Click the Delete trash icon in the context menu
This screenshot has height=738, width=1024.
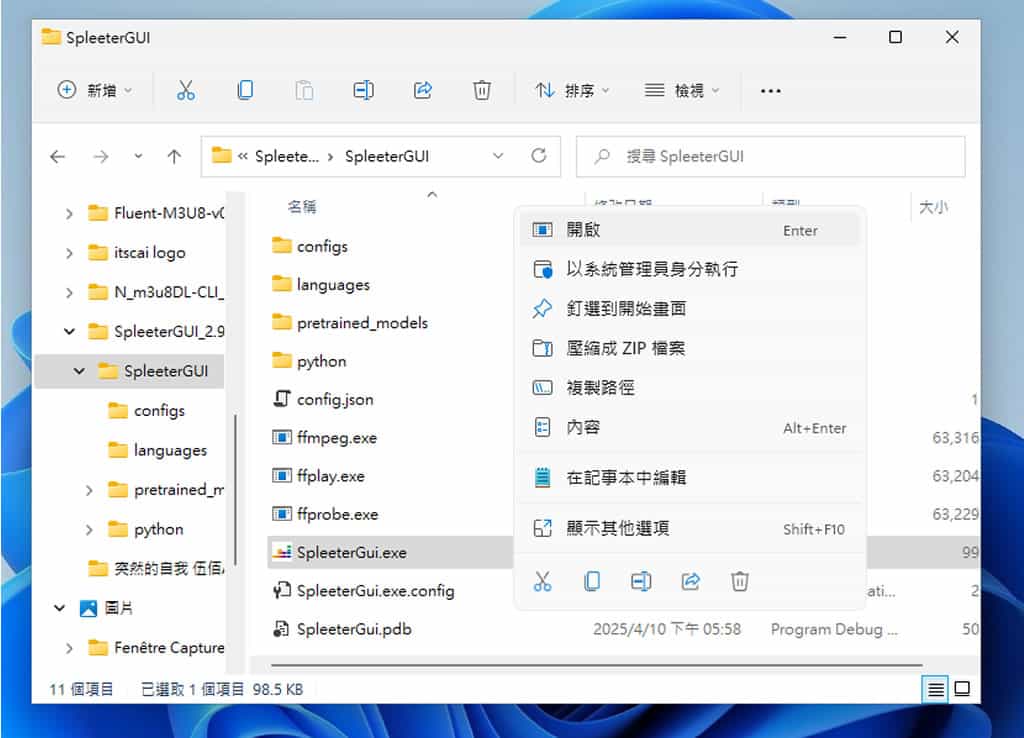click(739, 581)
